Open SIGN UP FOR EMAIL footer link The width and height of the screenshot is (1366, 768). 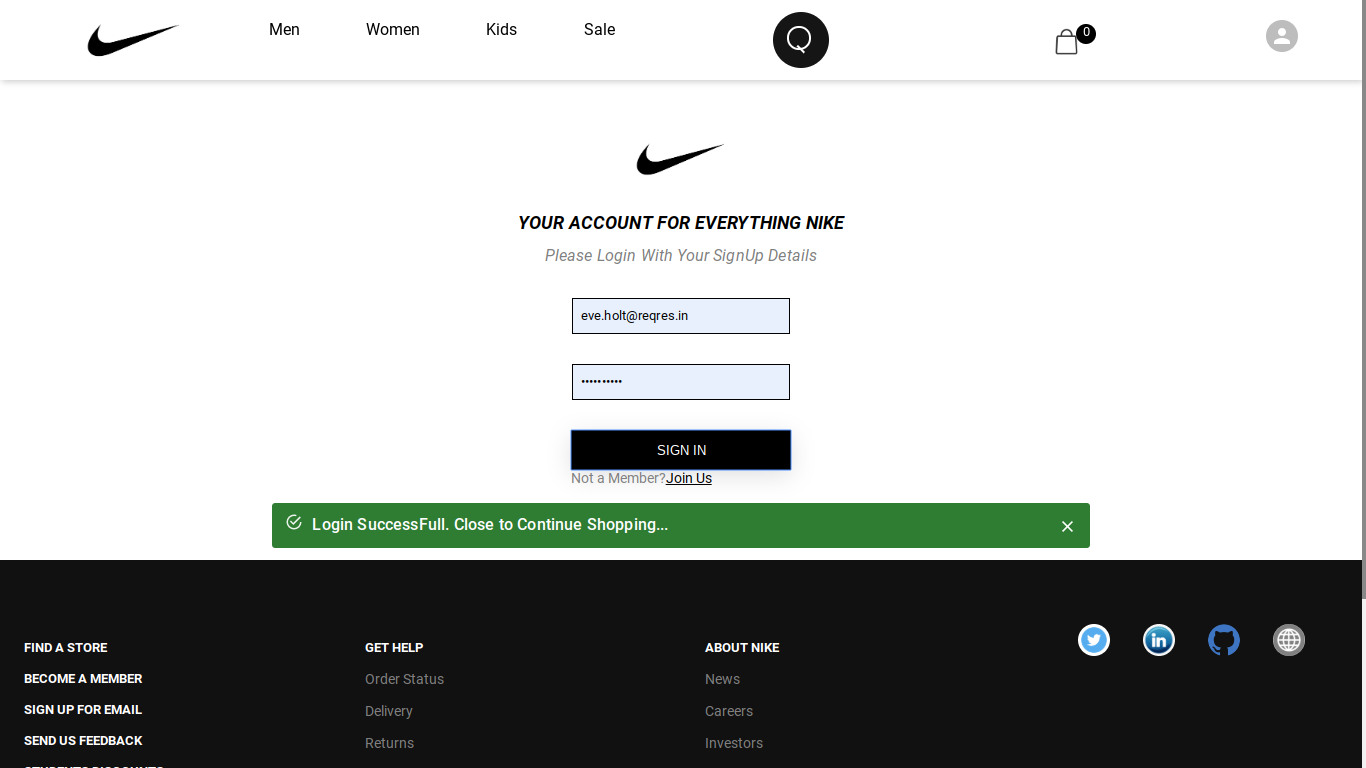pyautogui.click(x=83, y=710)
